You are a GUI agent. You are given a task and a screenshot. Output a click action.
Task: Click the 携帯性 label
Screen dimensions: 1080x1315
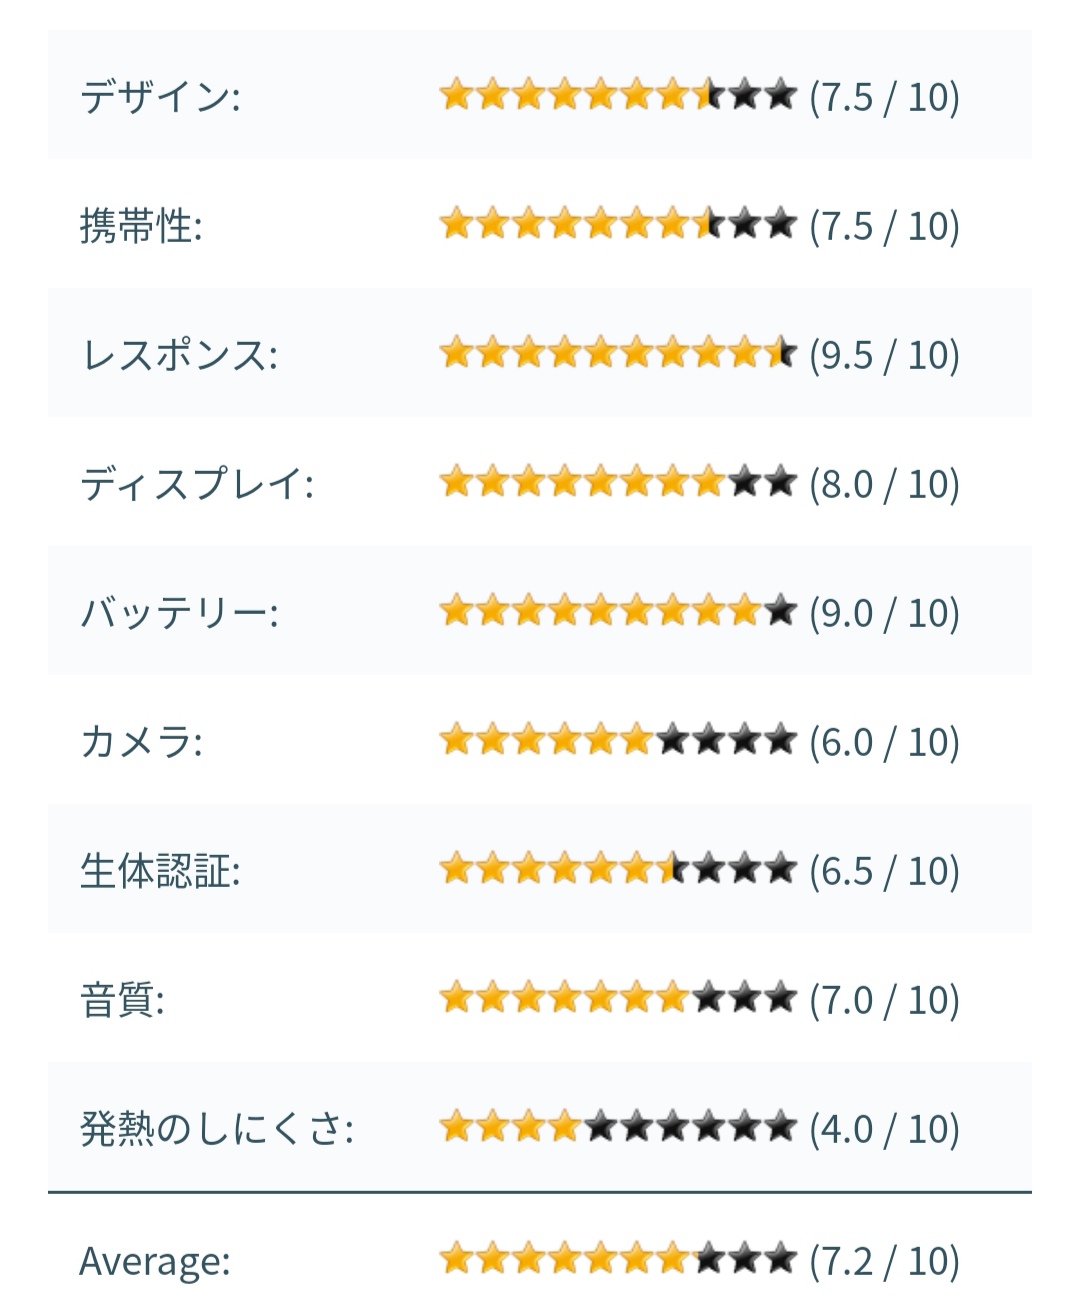click(x=141, y=227)
